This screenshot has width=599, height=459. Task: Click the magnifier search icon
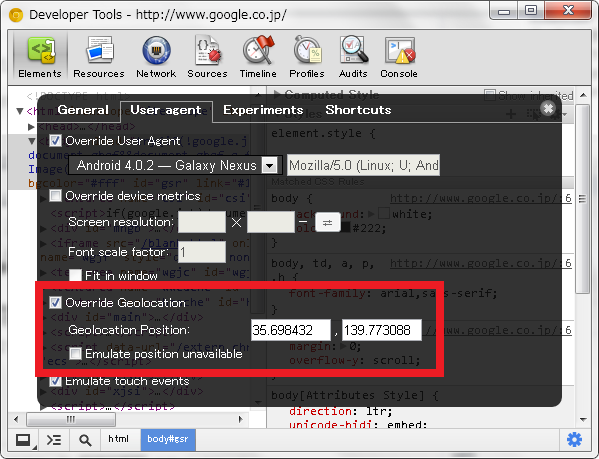tap(85, 440)
